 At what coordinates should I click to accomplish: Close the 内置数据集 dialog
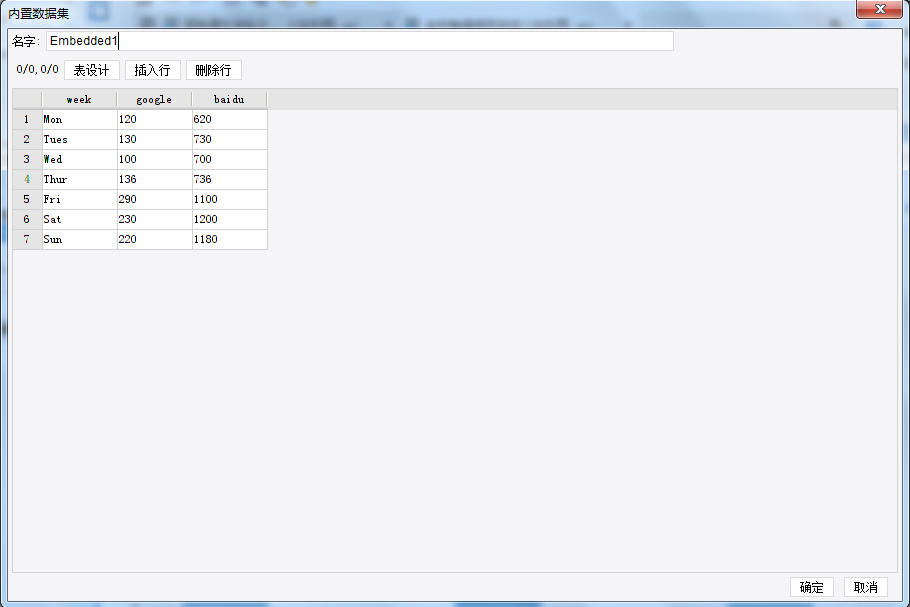(879, 9)
